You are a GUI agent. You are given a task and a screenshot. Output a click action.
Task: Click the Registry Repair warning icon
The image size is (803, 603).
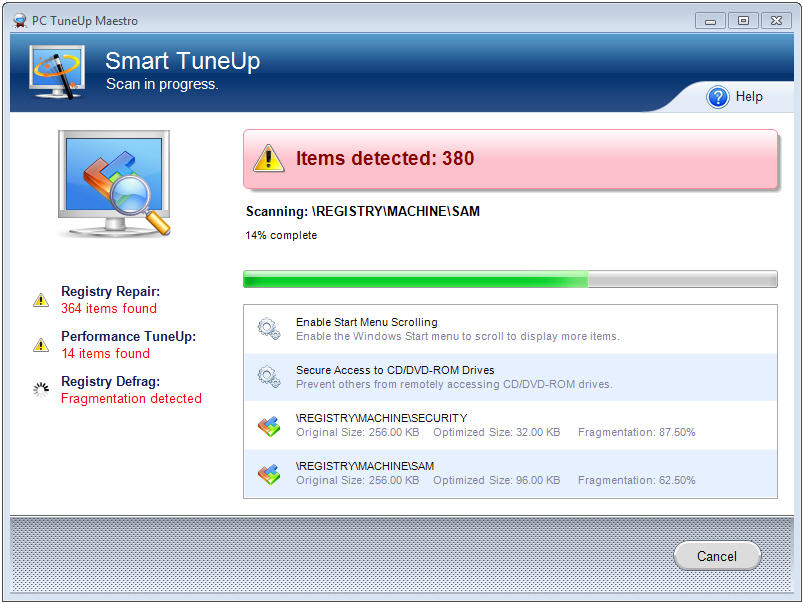pos(41,300)
